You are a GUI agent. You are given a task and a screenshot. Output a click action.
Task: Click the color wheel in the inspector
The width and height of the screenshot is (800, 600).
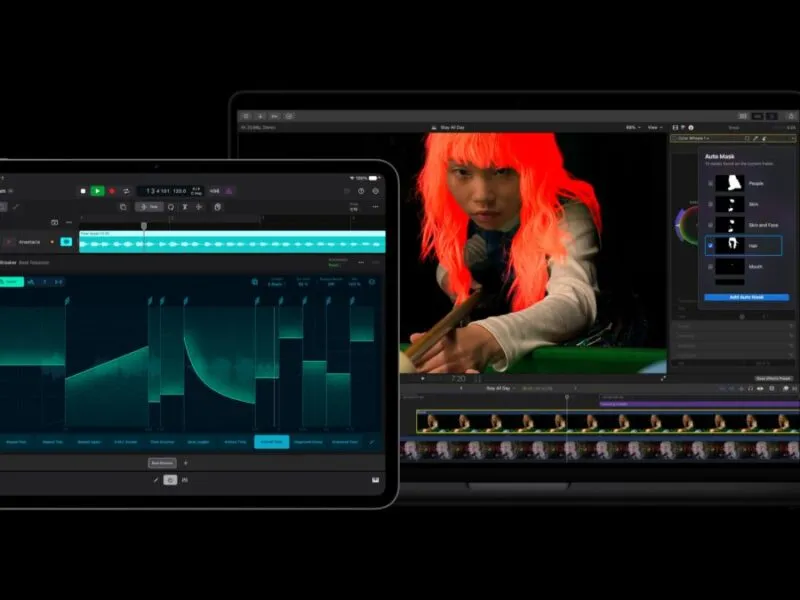tap(687, 224)
